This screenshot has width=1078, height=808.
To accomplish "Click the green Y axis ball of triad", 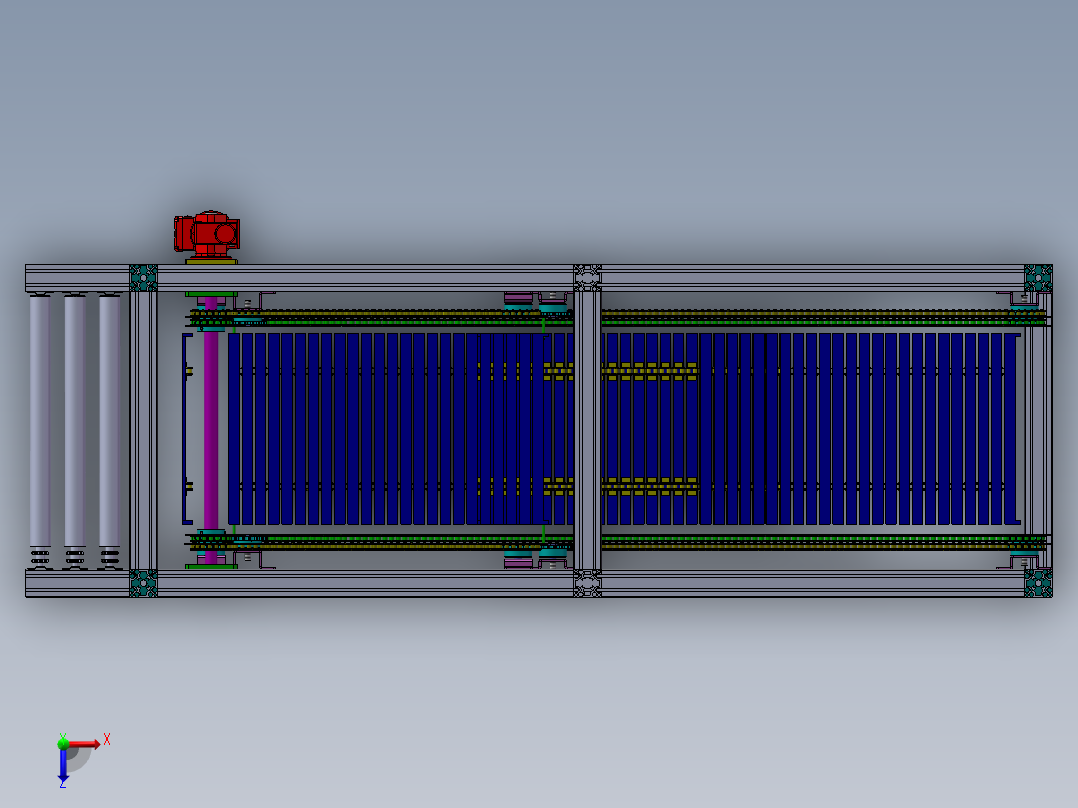I will (63, 743).
